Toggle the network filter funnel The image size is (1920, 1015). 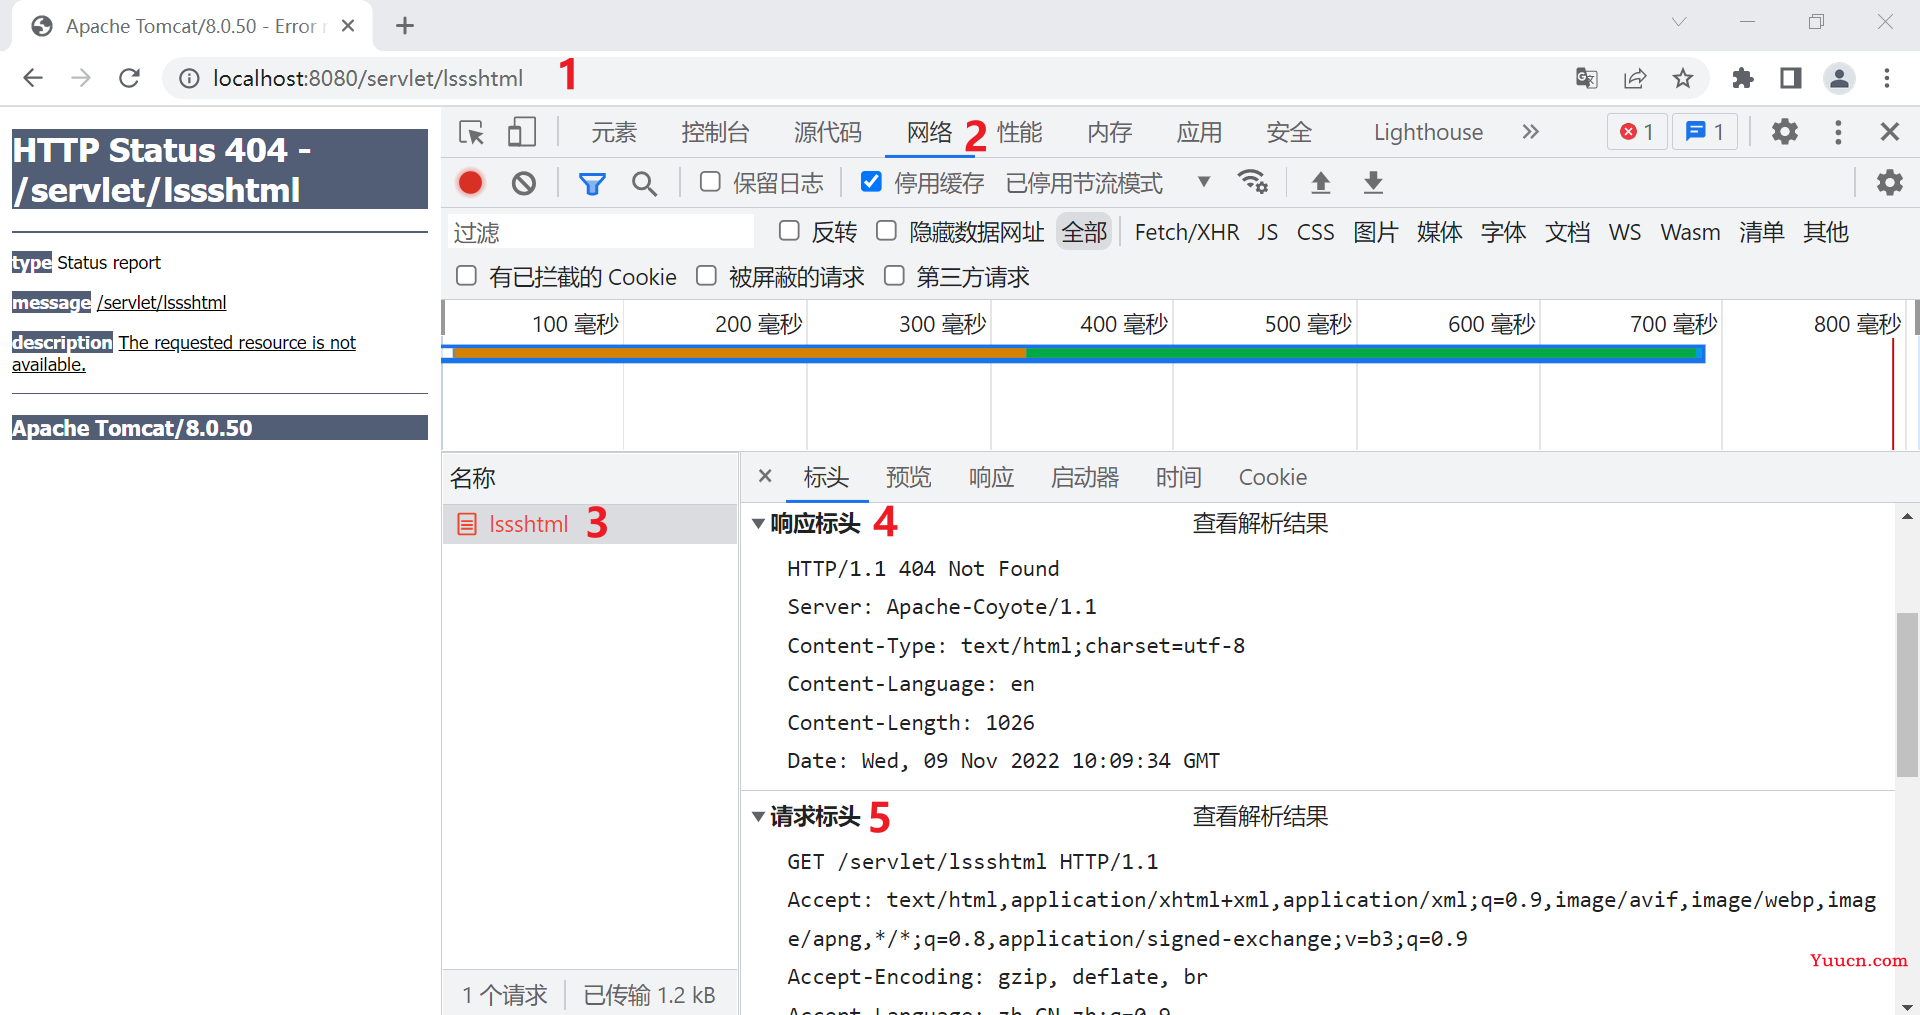coord(592,183)
